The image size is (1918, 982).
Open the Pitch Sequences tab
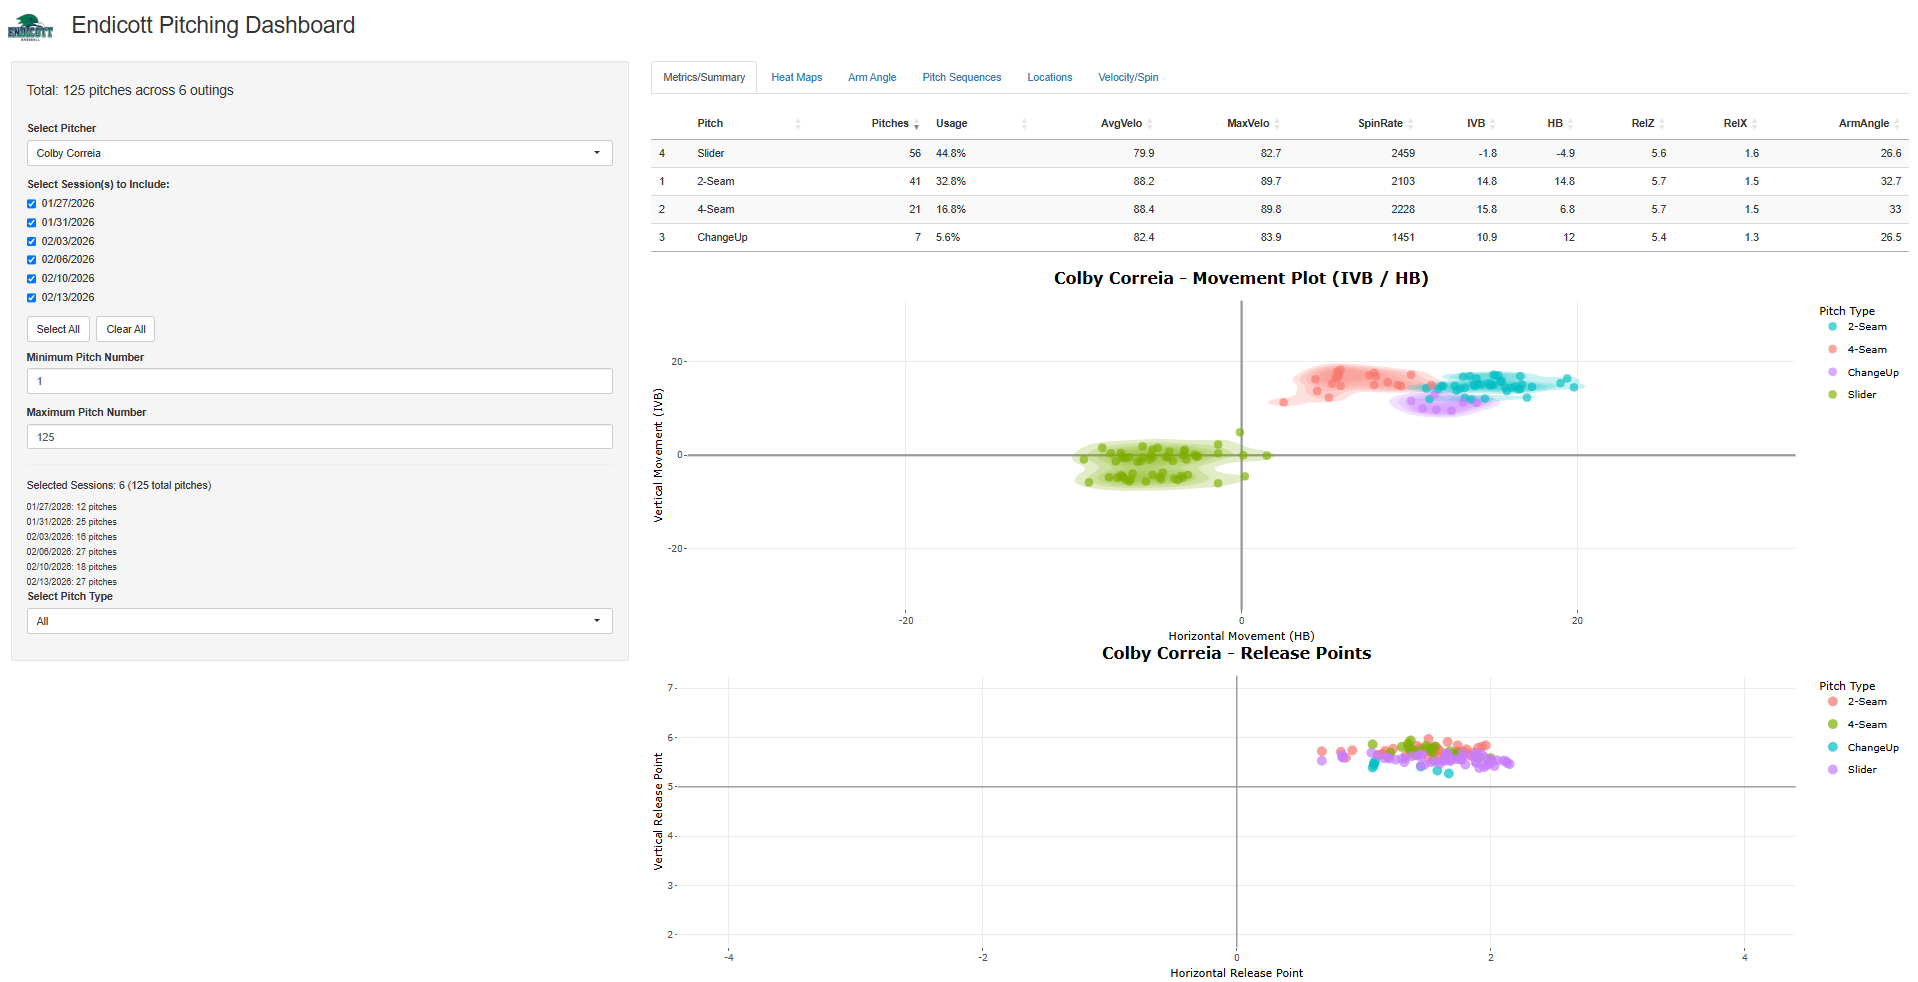click(961, 77)
